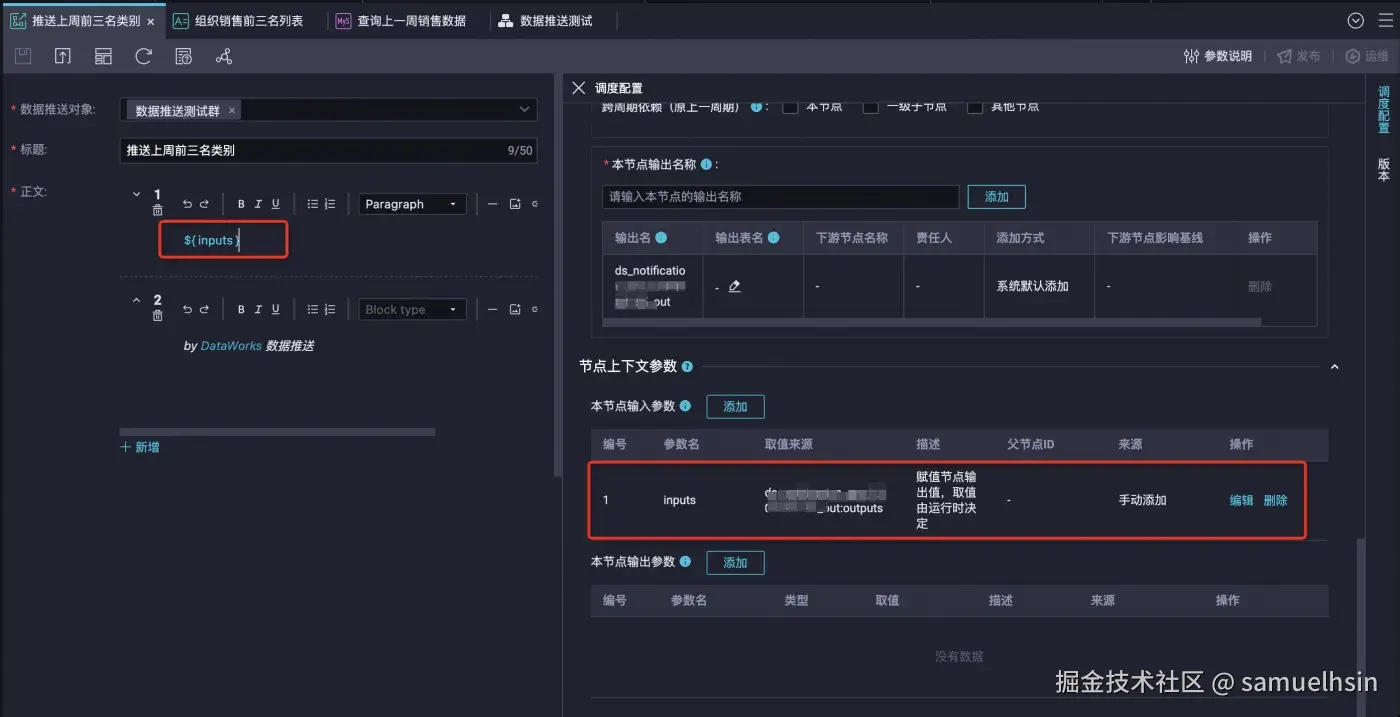
Task: Apply bullet list in body block 1
Action: [312, 204]
